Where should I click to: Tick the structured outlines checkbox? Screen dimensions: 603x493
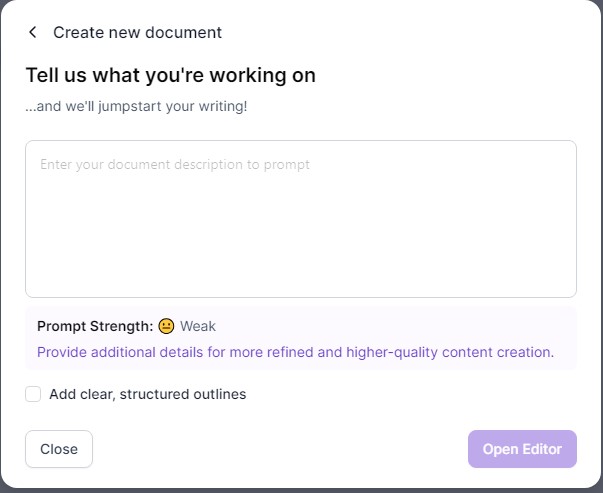click(x=33, y=394)
